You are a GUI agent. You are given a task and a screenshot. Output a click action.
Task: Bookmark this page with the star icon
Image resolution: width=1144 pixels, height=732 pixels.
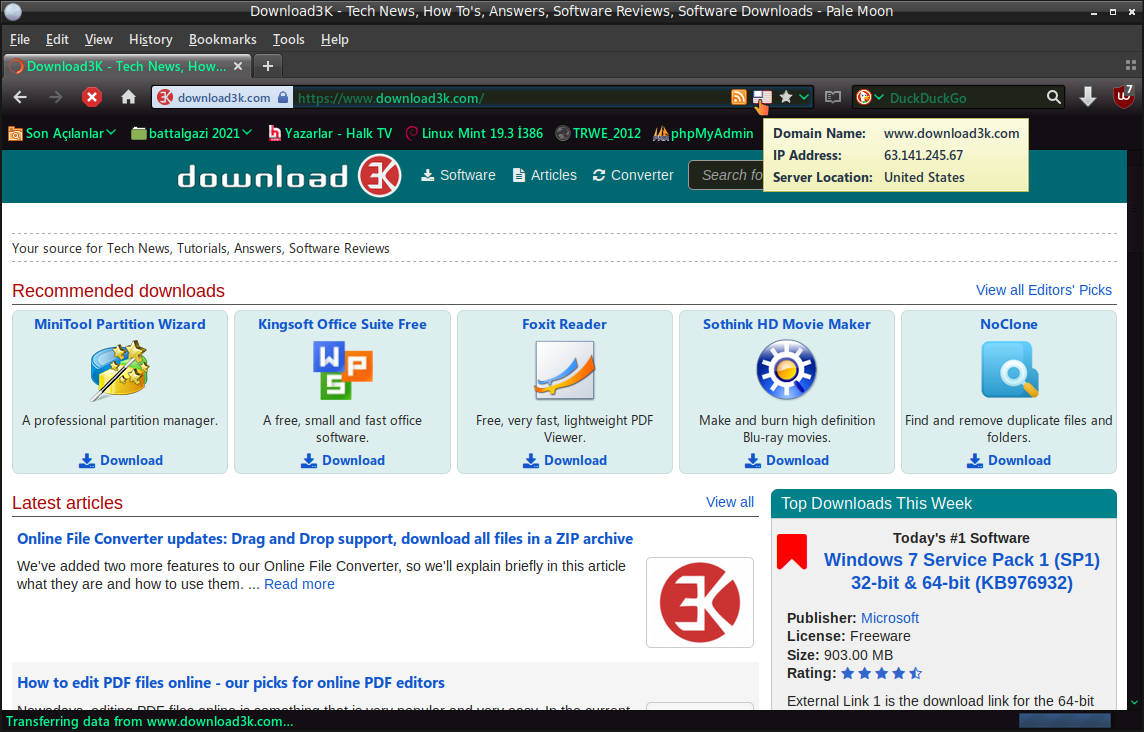[786, 97]
